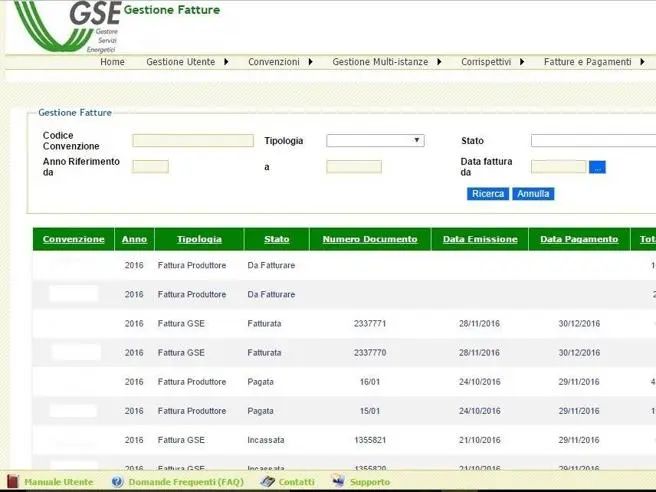Click the Annulla button
This screenshot has height=492, width=656.
point(533,194)
